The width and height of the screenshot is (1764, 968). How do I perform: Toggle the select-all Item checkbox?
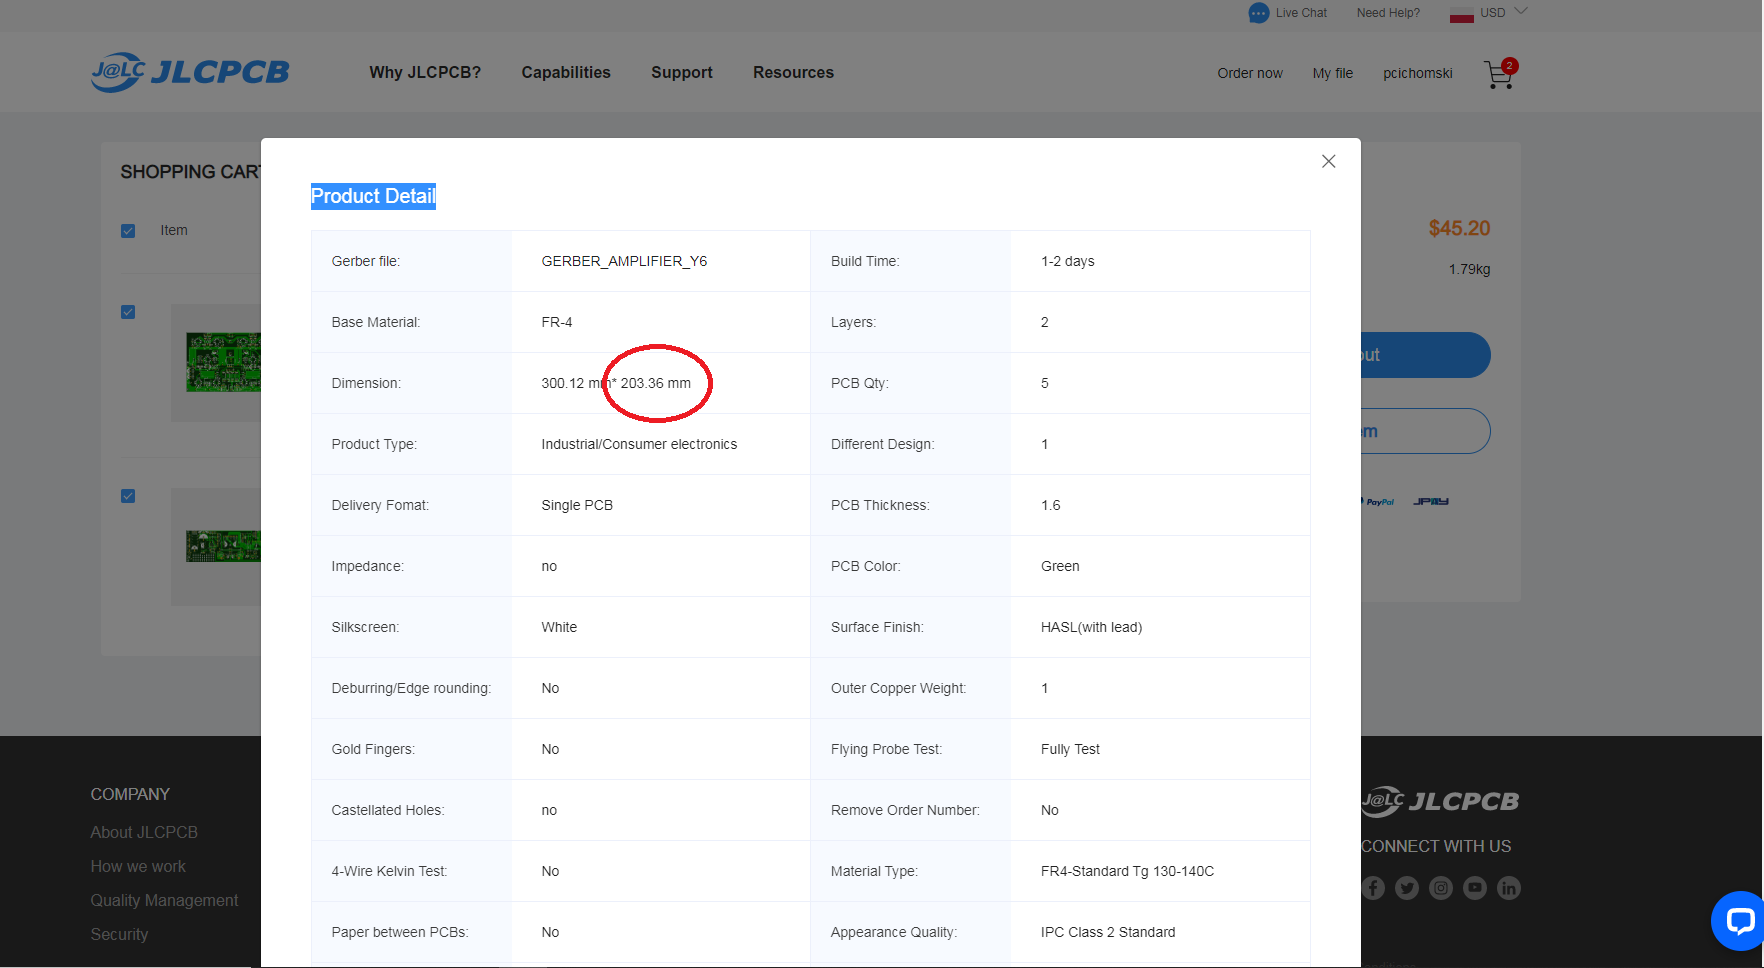coord(128,231)
